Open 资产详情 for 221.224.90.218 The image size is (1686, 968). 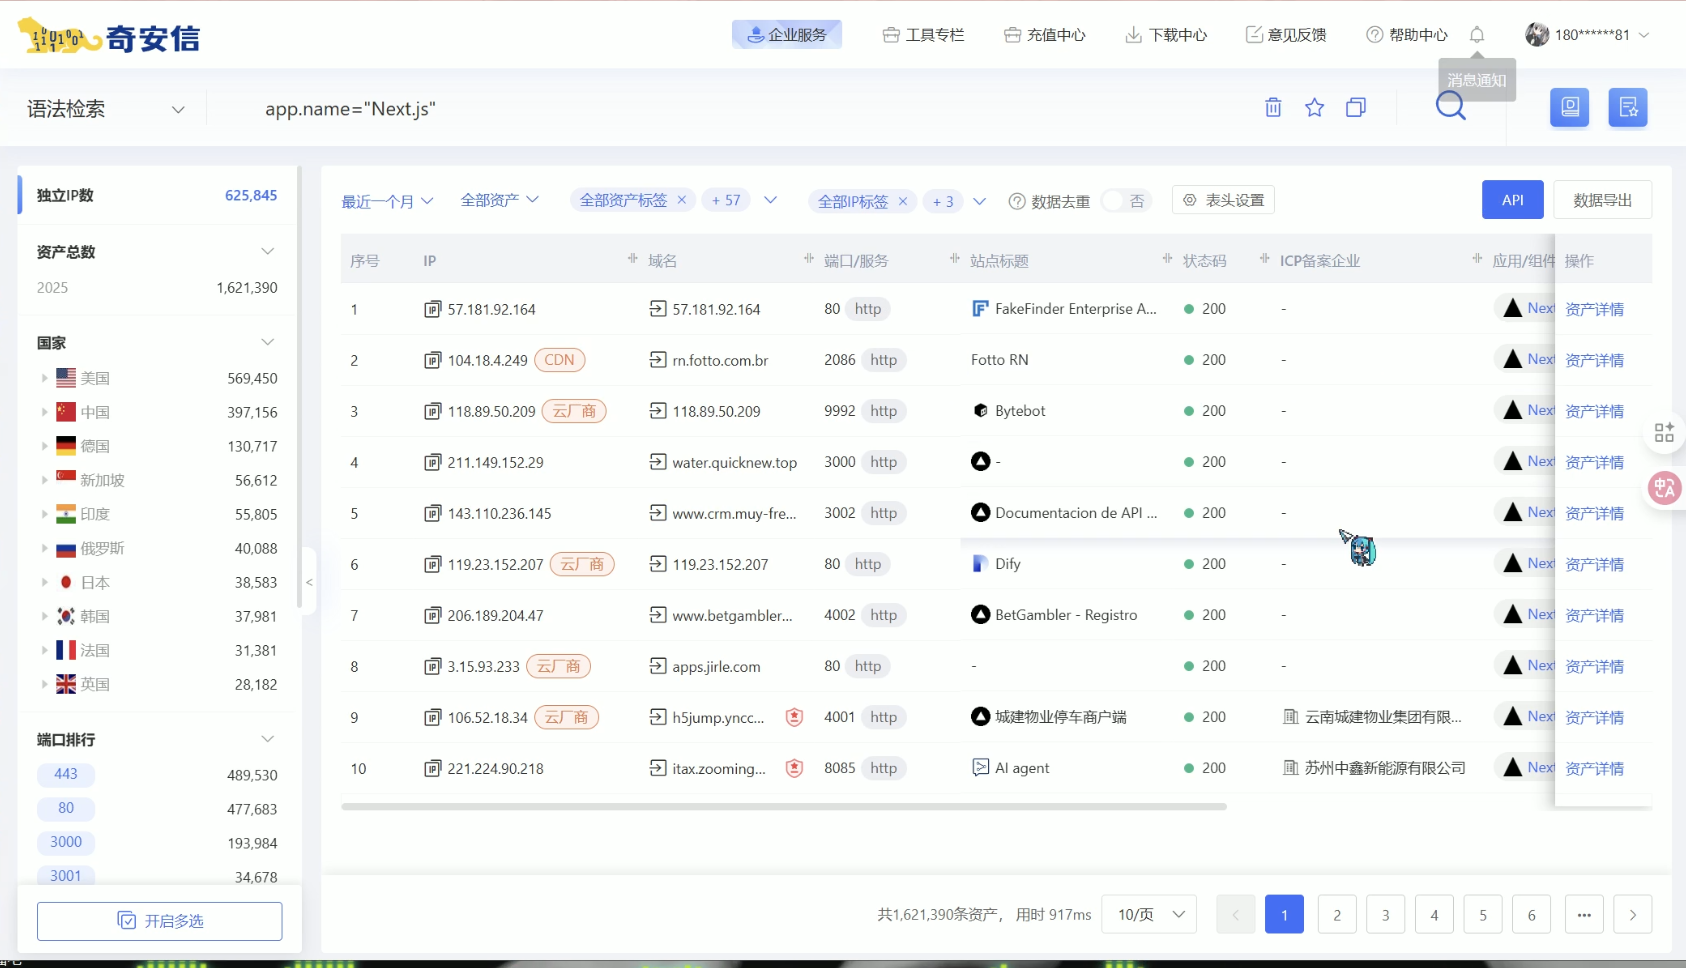1594,768
